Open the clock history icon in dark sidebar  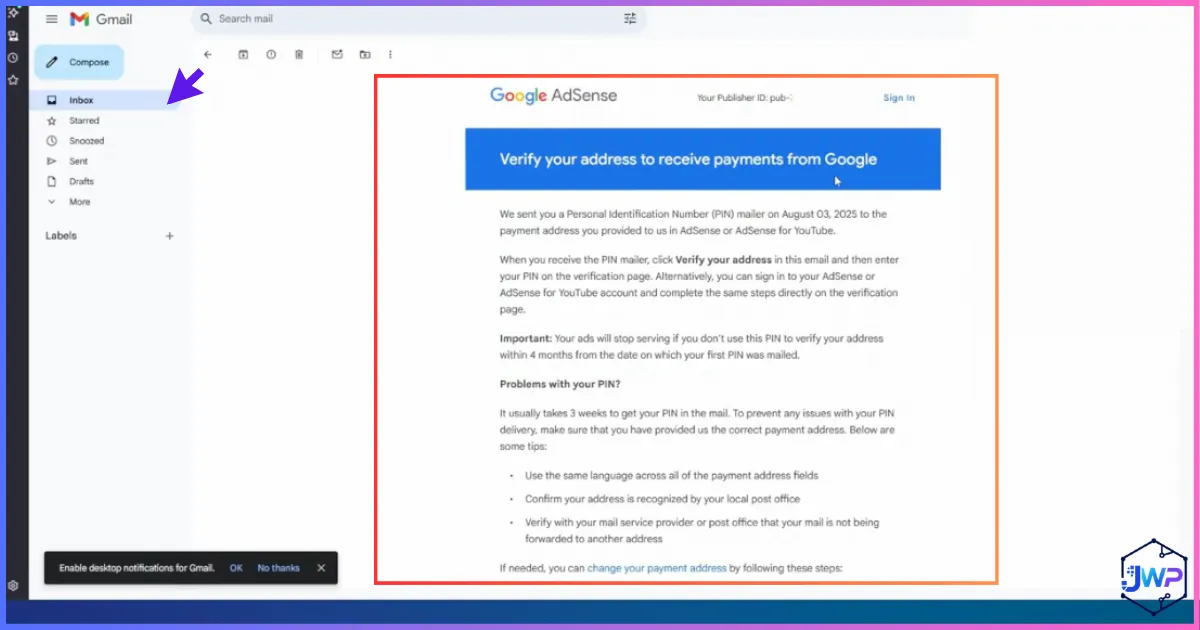tap(13, 57)
